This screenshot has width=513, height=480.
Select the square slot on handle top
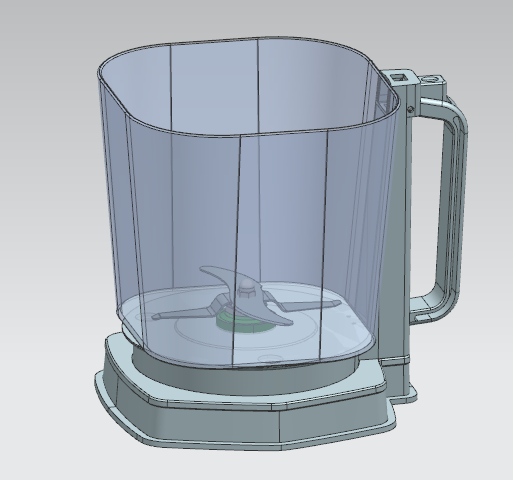(x=398, y=77)
